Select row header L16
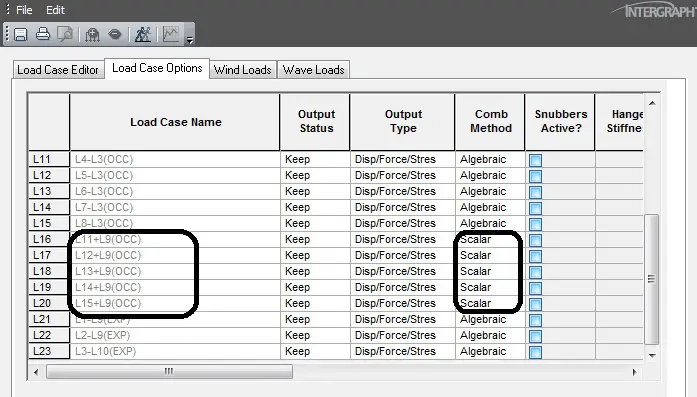 pyautogui.click(x=49, y=239)
